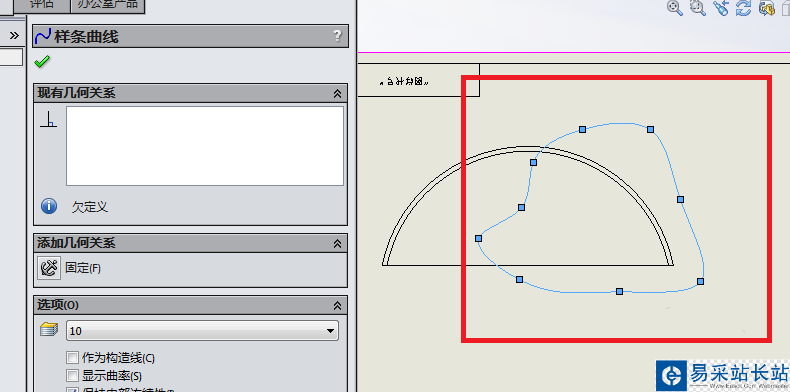Open the layer dropdown showing 10
Image resolution: width=790 pixels, height=392 pixels.
pyautogui.click(x=202, y=331)
